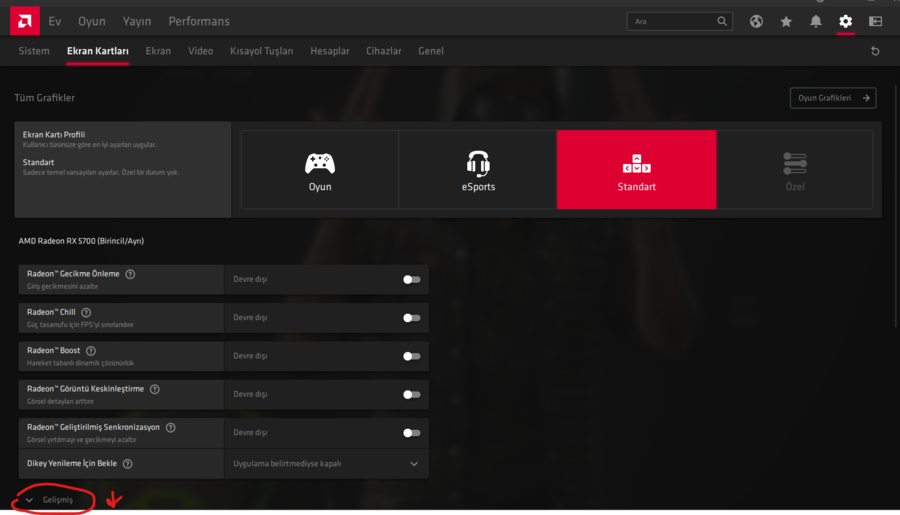Open the Dikey Yenileme İçin Bekle dropdown

click(326, 464)
